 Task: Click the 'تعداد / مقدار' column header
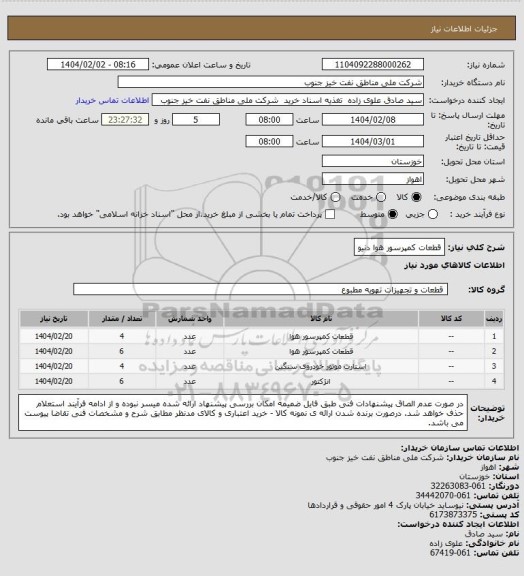point(122,319)
